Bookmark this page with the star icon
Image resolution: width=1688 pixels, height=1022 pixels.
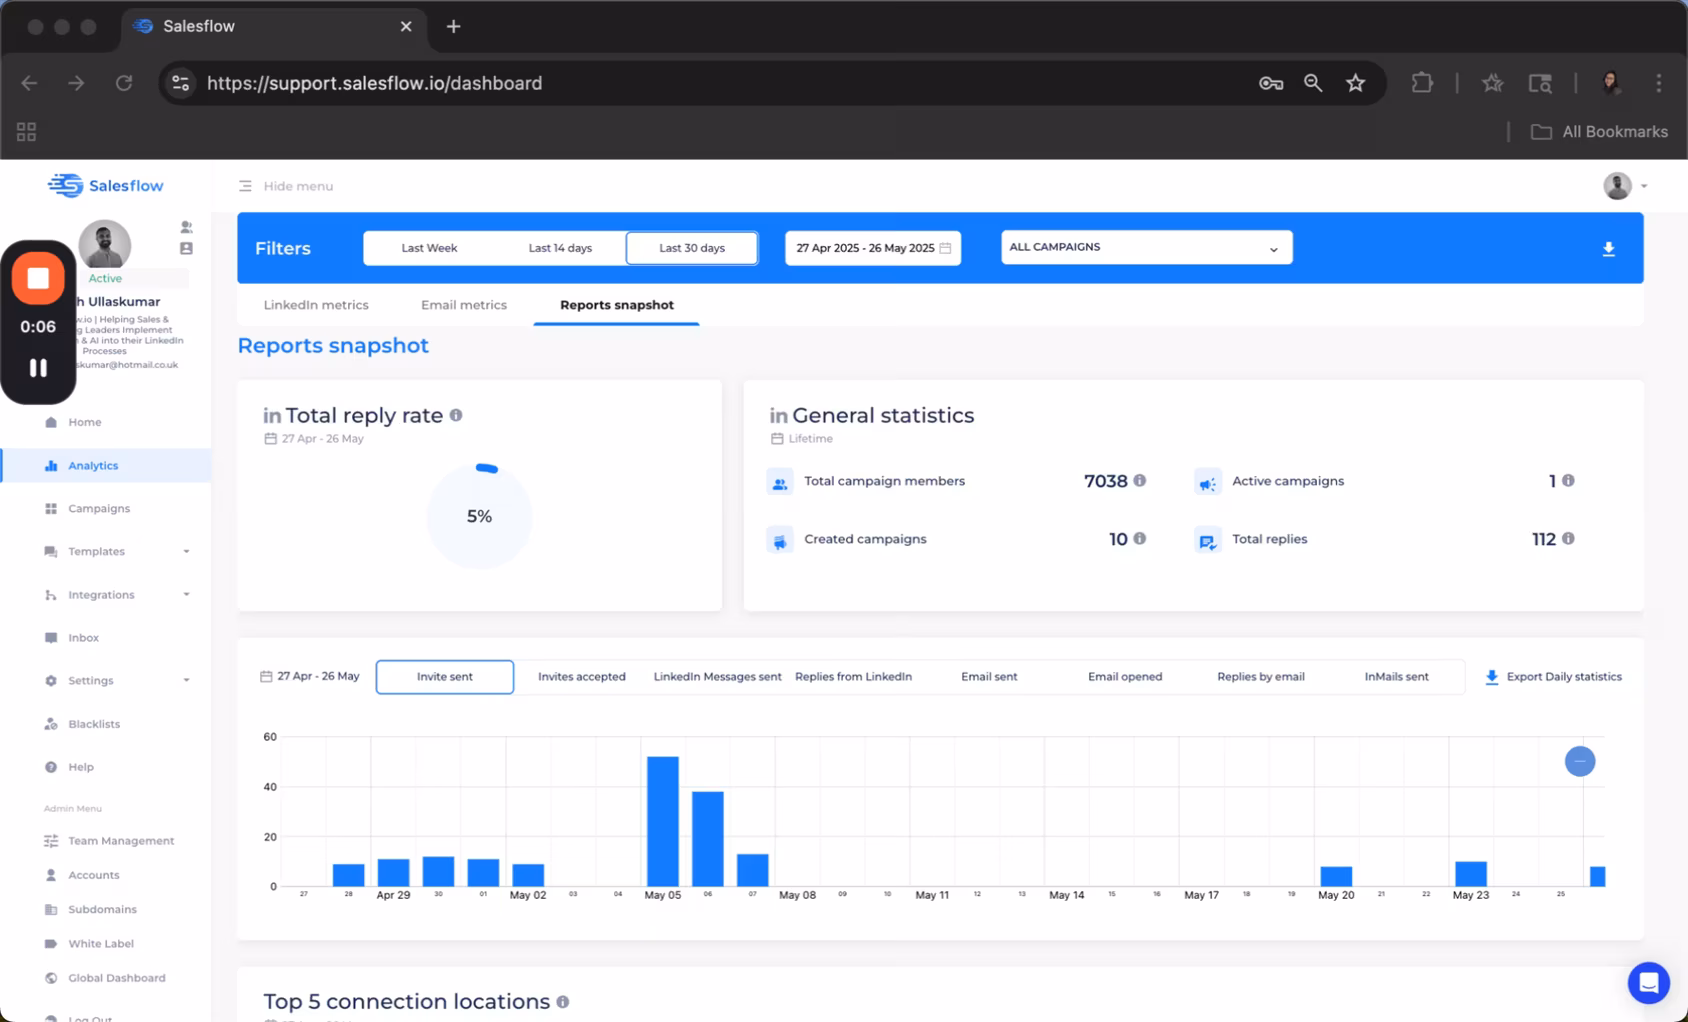coord(1355,83)
